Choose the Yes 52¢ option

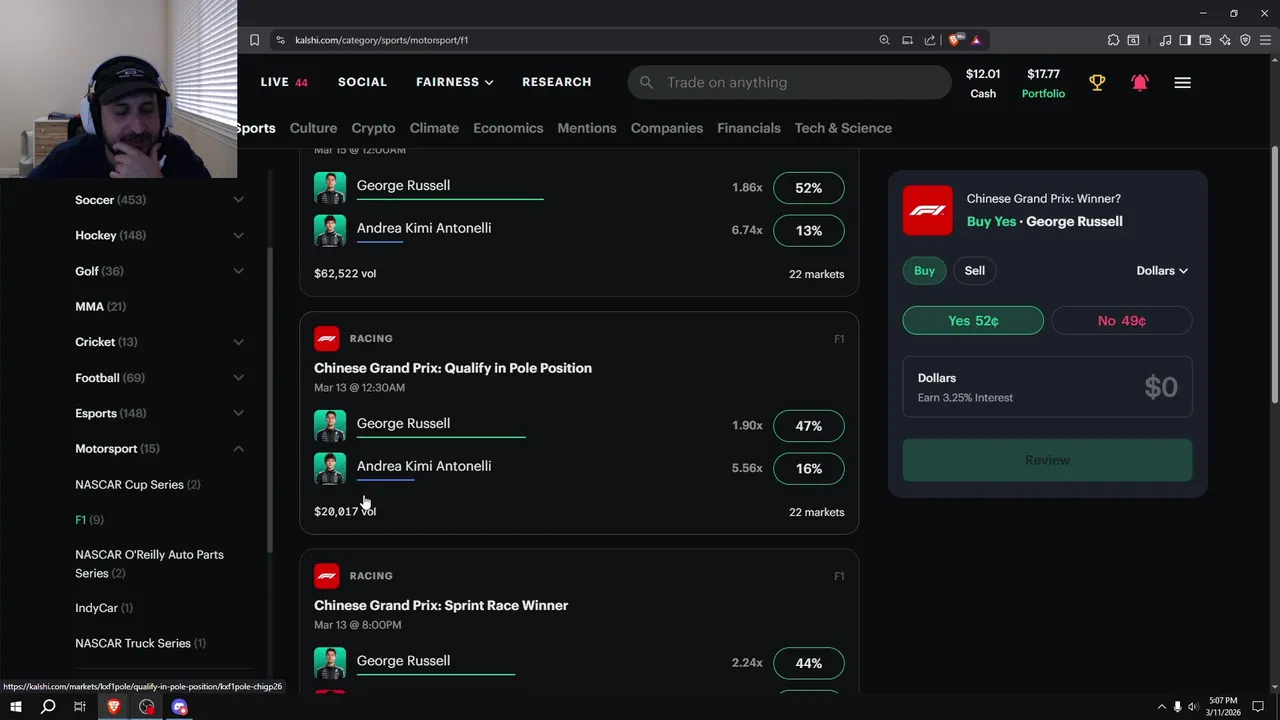click(x=973, y=320)
